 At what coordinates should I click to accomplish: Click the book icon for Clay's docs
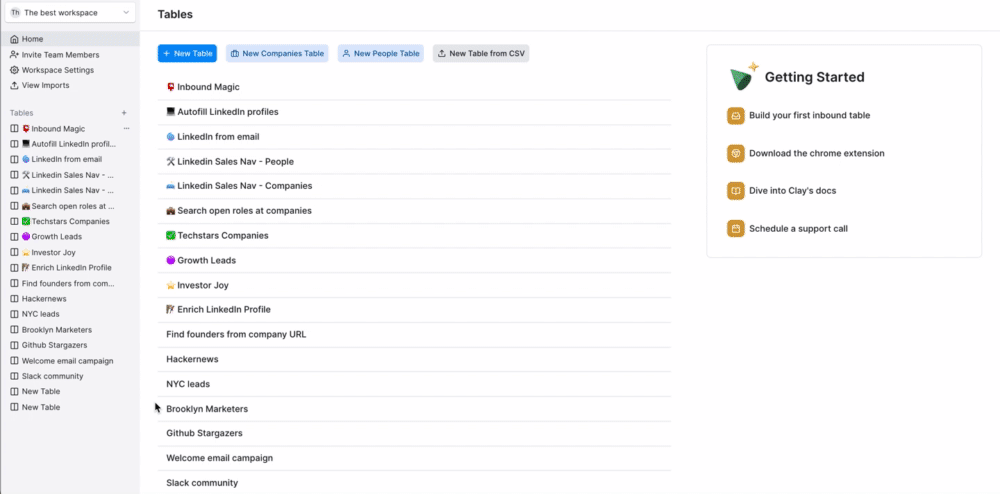tap(735, 191)
